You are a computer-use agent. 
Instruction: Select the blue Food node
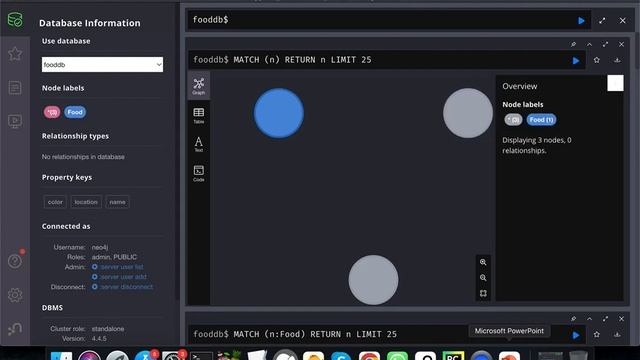279,113
